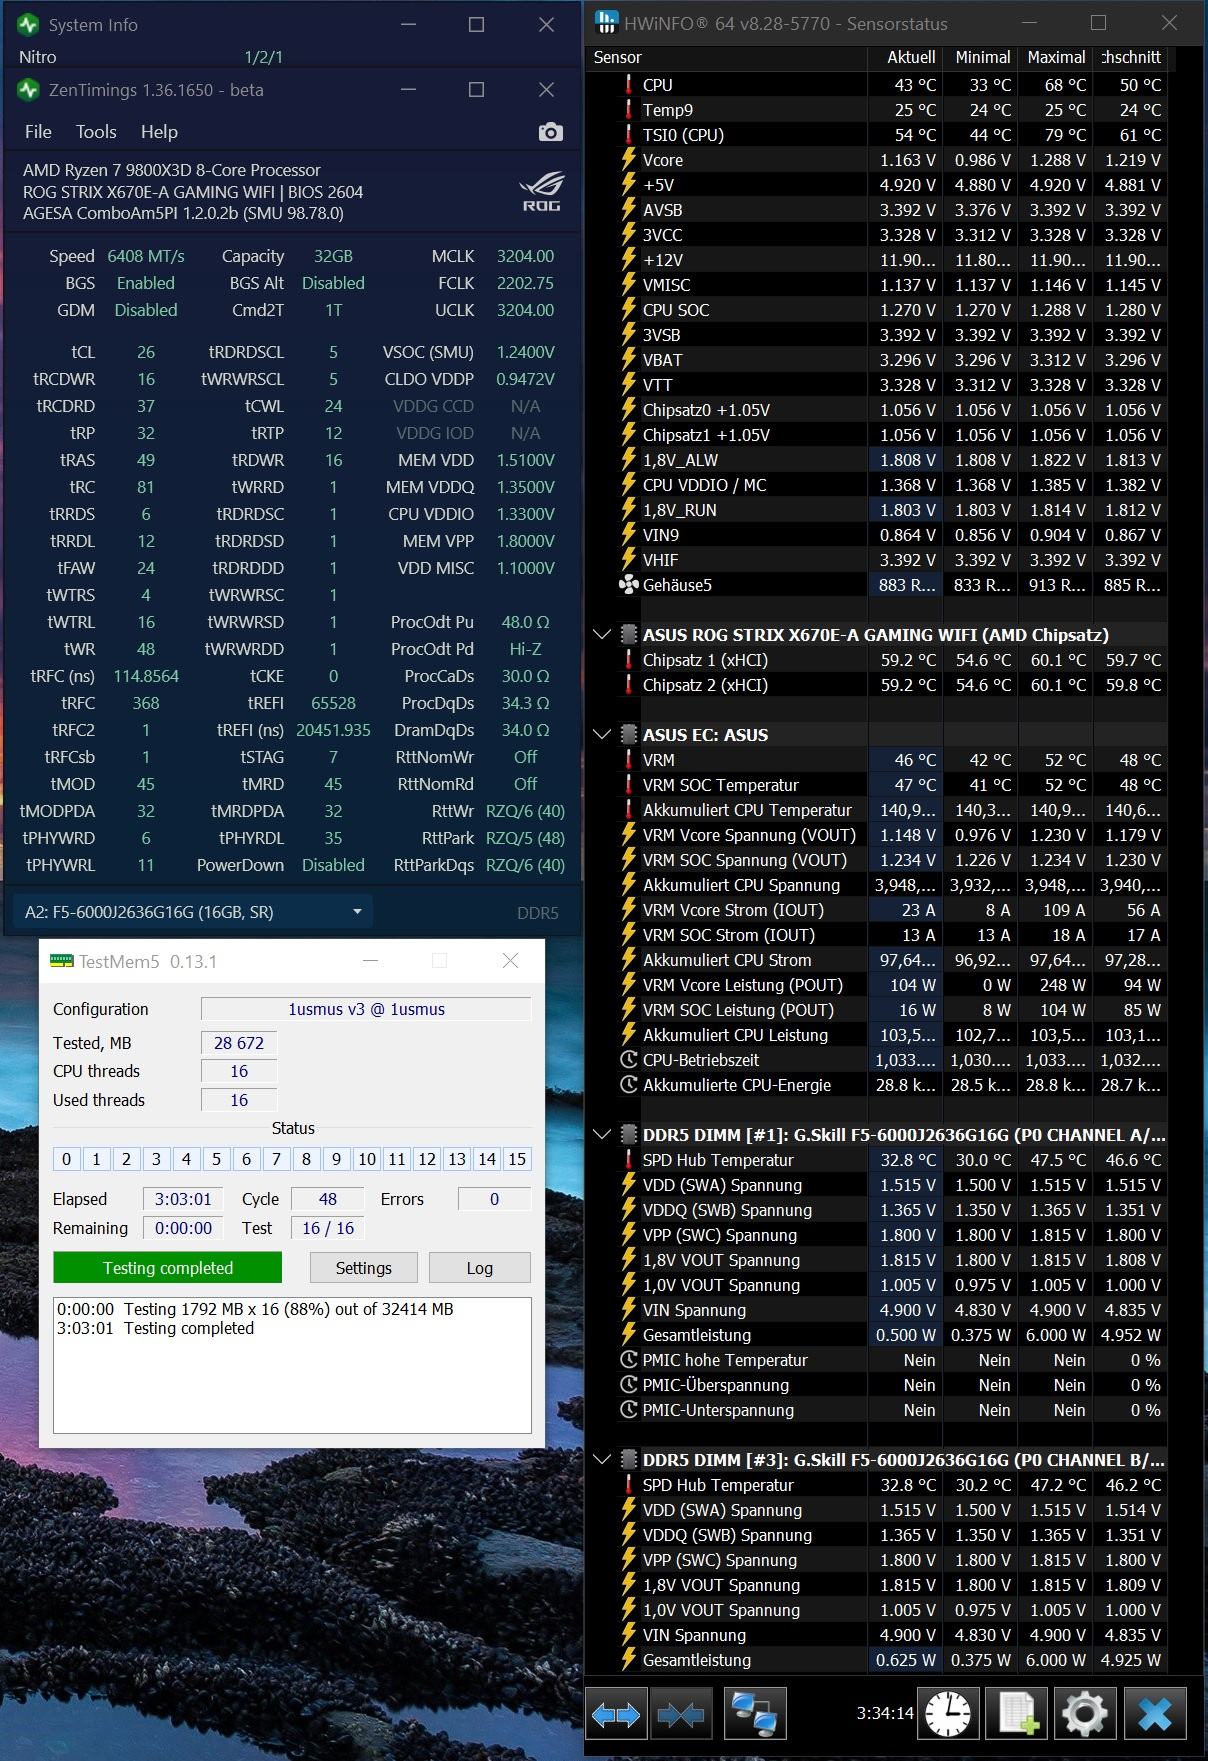Click the 3:34:14 elapsed timer in HWiNFO
The height and width of the screenshot is (1761, 1208).
(x=884, y=1713)
